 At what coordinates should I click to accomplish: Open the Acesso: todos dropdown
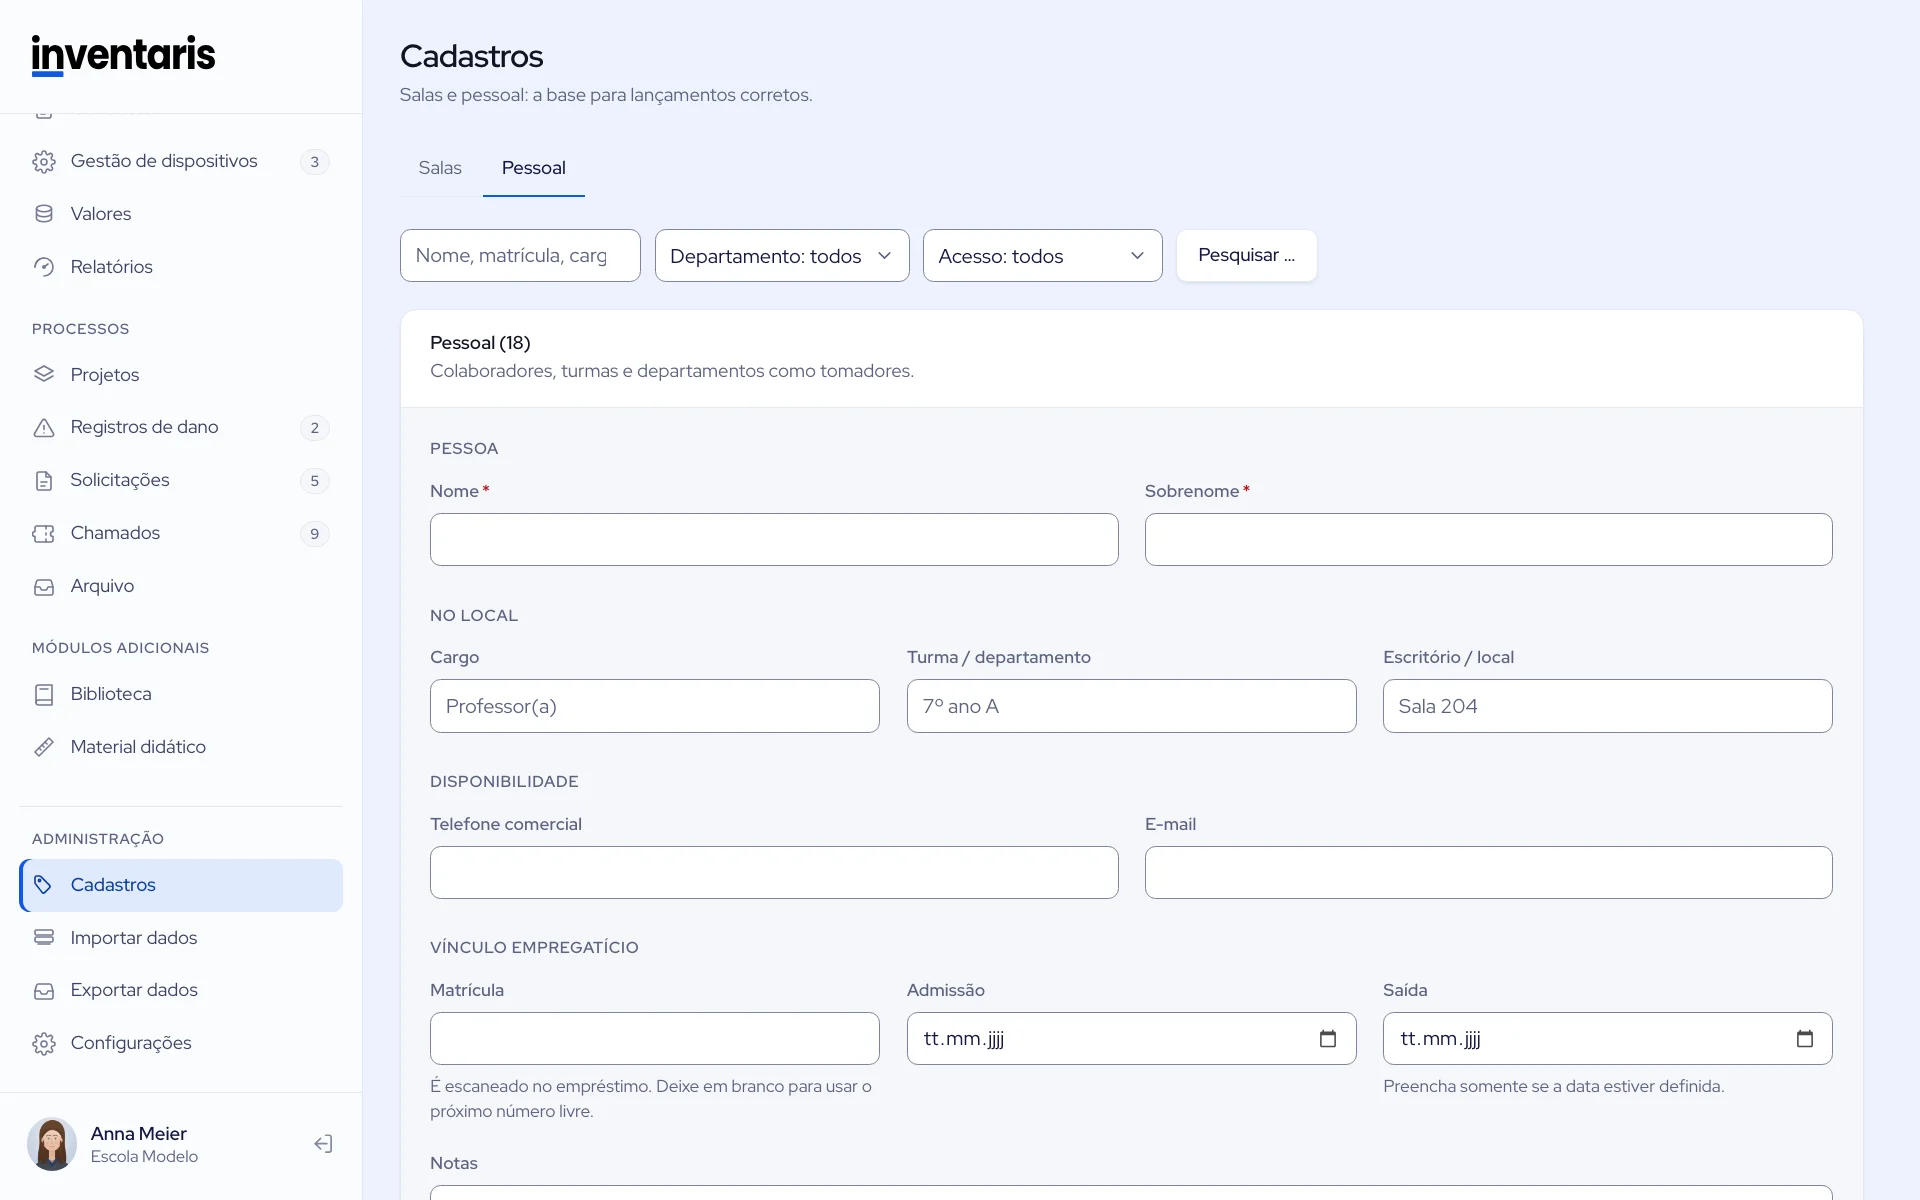pos(1042,256)
